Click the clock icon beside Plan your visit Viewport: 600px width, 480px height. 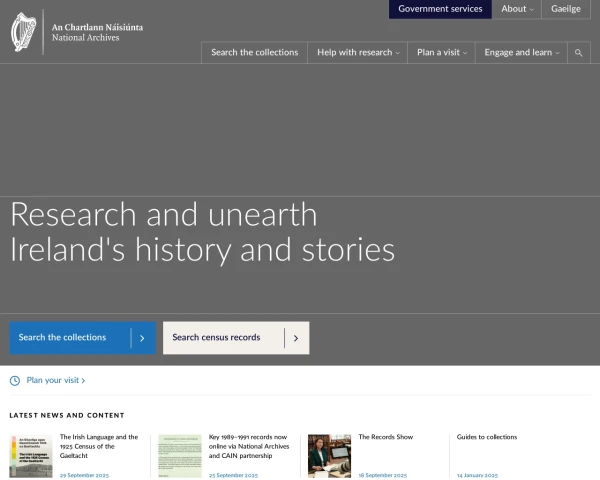[x=15, y=380]
